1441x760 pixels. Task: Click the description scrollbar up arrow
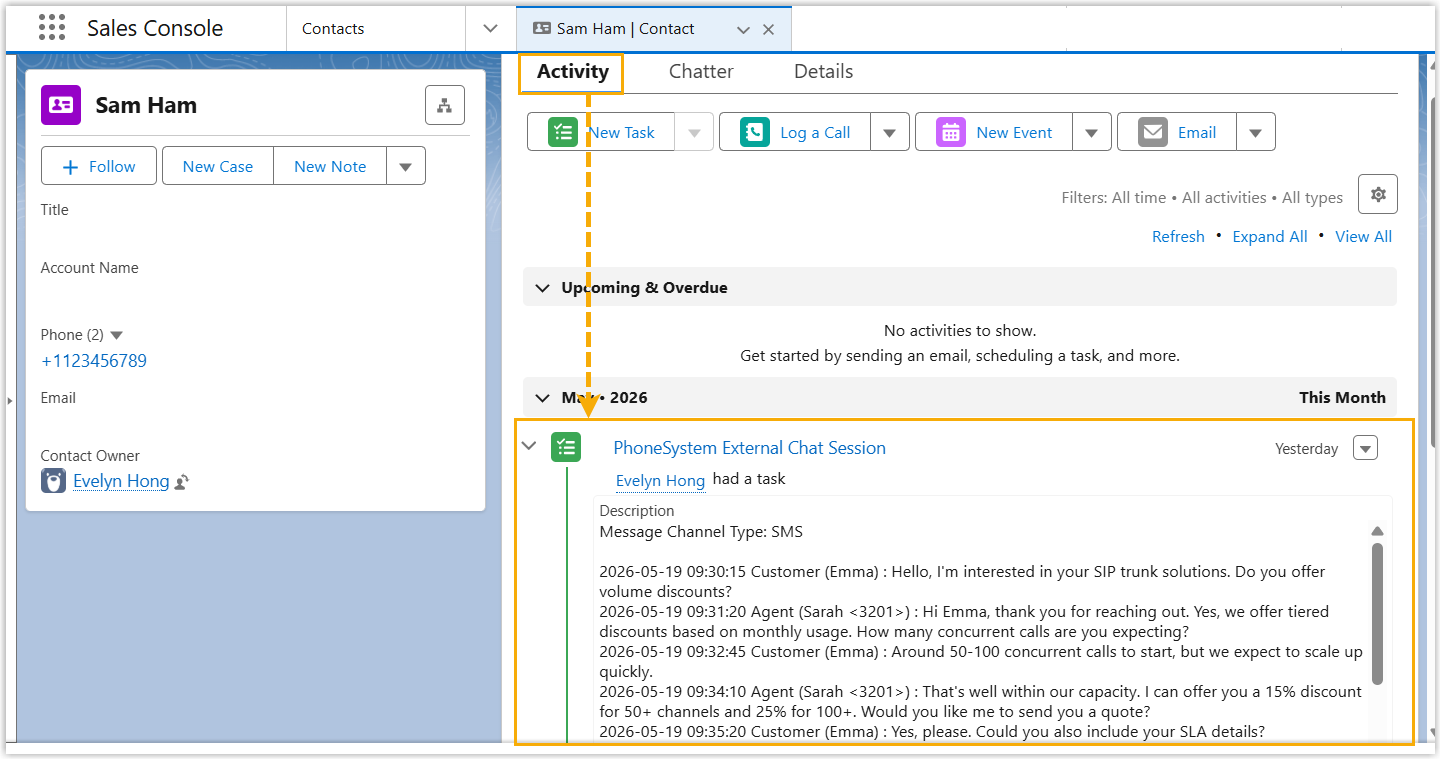(1377, 531)
